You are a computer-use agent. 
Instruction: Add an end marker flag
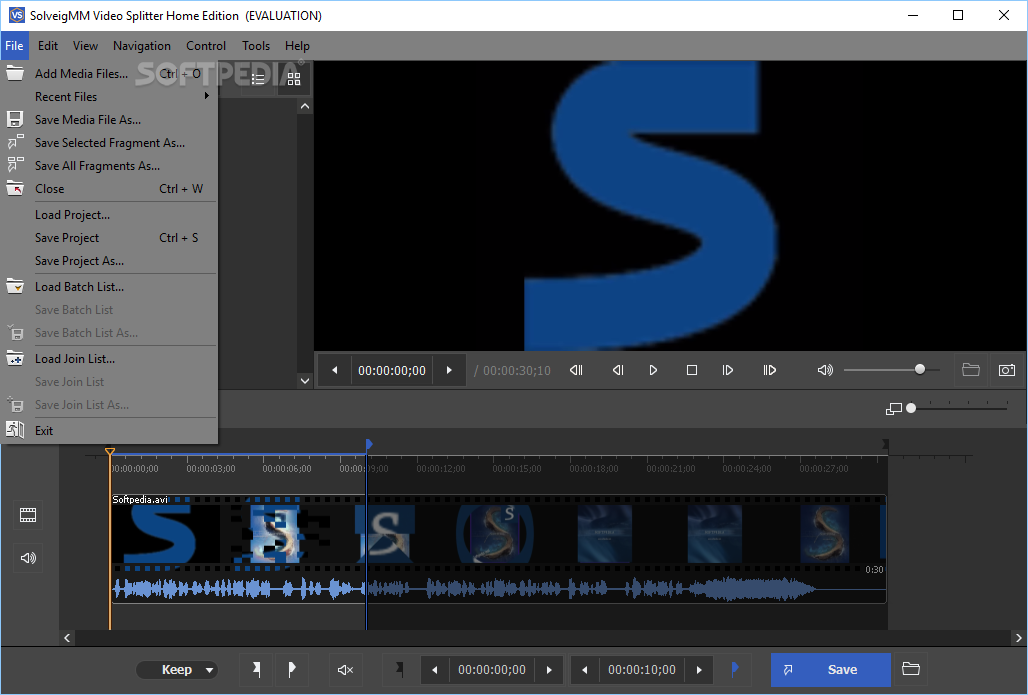(292, 670)
